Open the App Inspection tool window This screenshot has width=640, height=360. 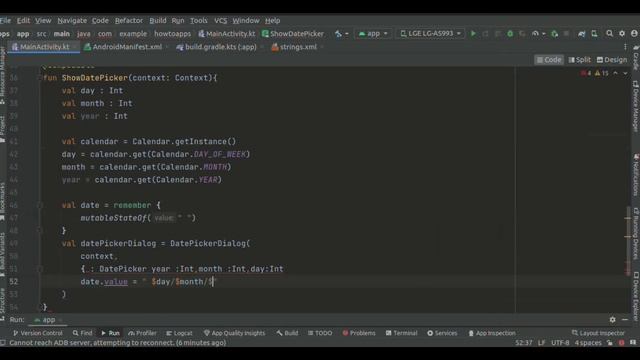point(491,333)
